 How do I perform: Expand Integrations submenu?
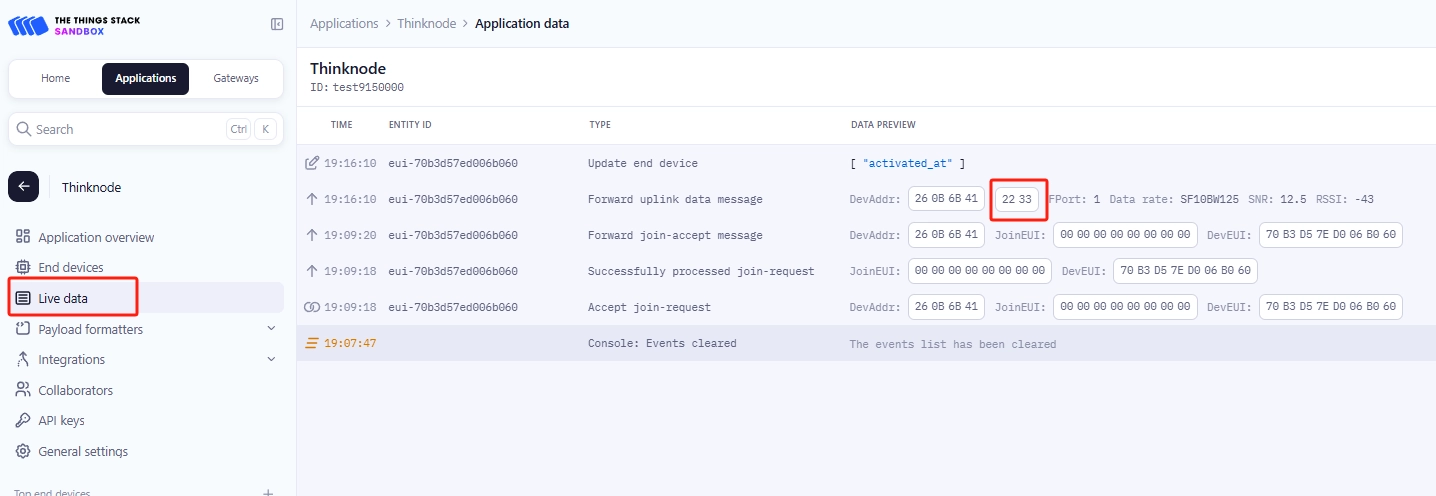(x=271, y=359)
